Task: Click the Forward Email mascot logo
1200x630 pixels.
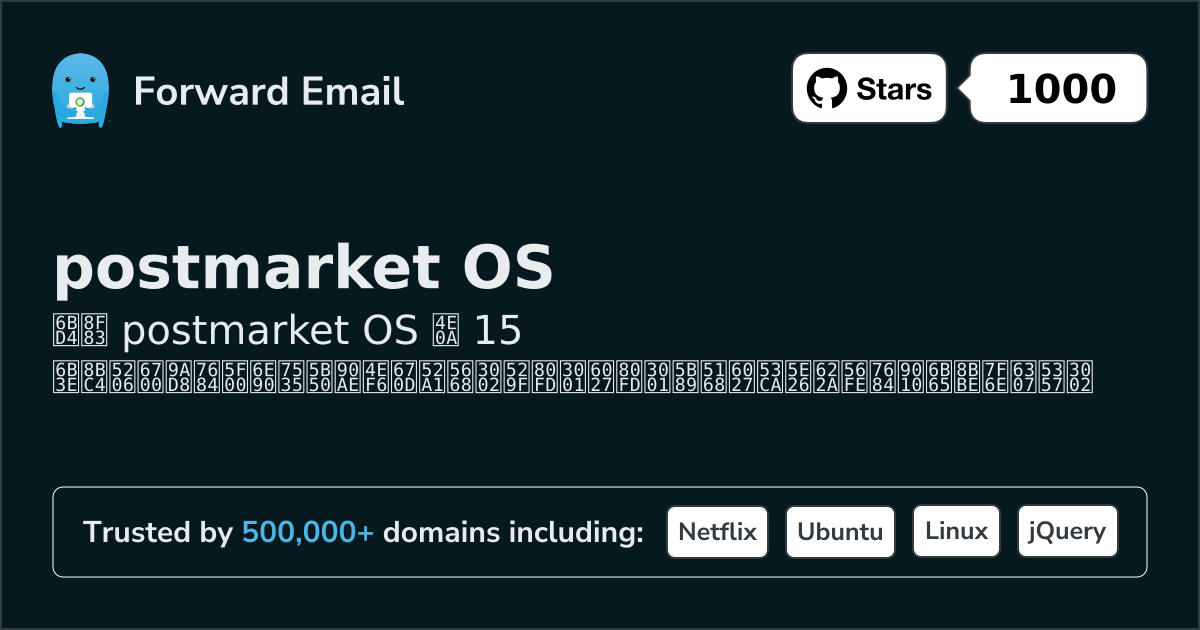Action: tap(79, 90)
